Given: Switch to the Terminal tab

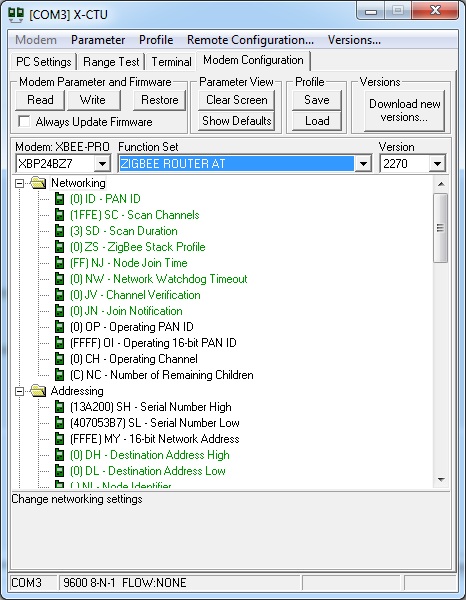Looking at the screenshot, I should [171, 62].
